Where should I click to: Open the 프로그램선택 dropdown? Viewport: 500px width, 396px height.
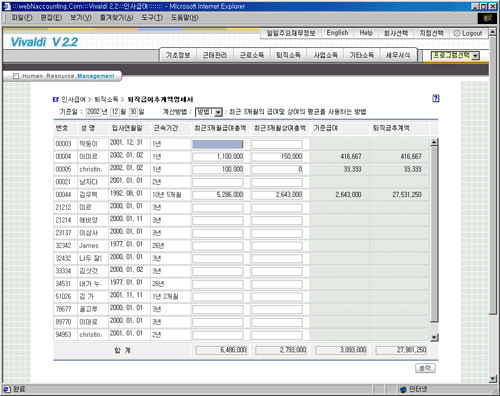pos(455,56)
